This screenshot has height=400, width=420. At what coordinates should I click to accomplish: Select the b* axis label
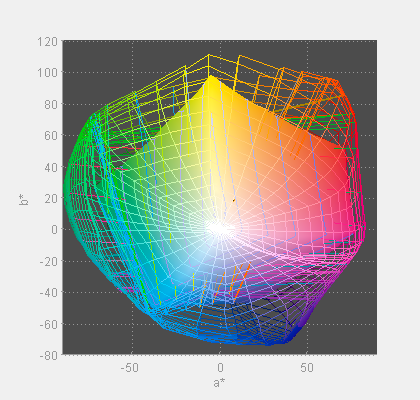[x=24, y=199]
